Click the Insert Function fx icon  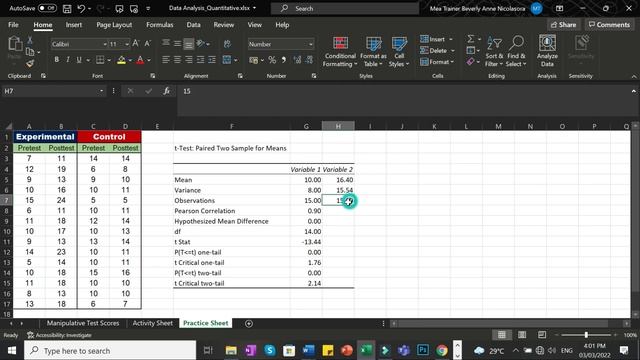point(167,91)
